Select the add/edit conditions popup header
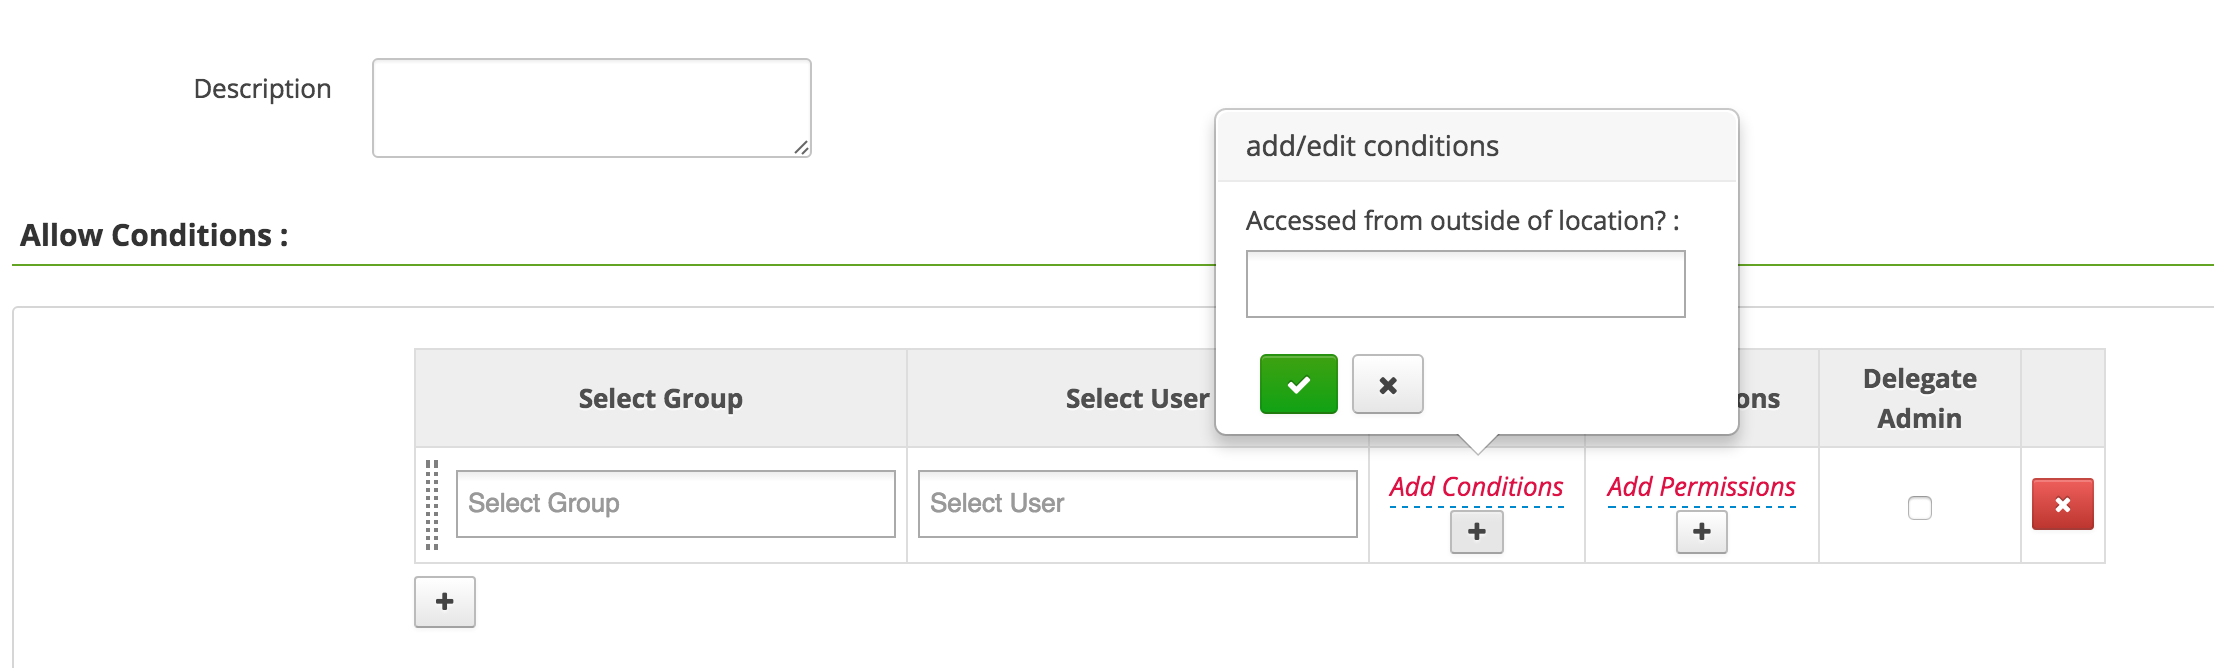Image resolution: width=2214 pixels, height=668 pixels. click(x=1372, y=145)
